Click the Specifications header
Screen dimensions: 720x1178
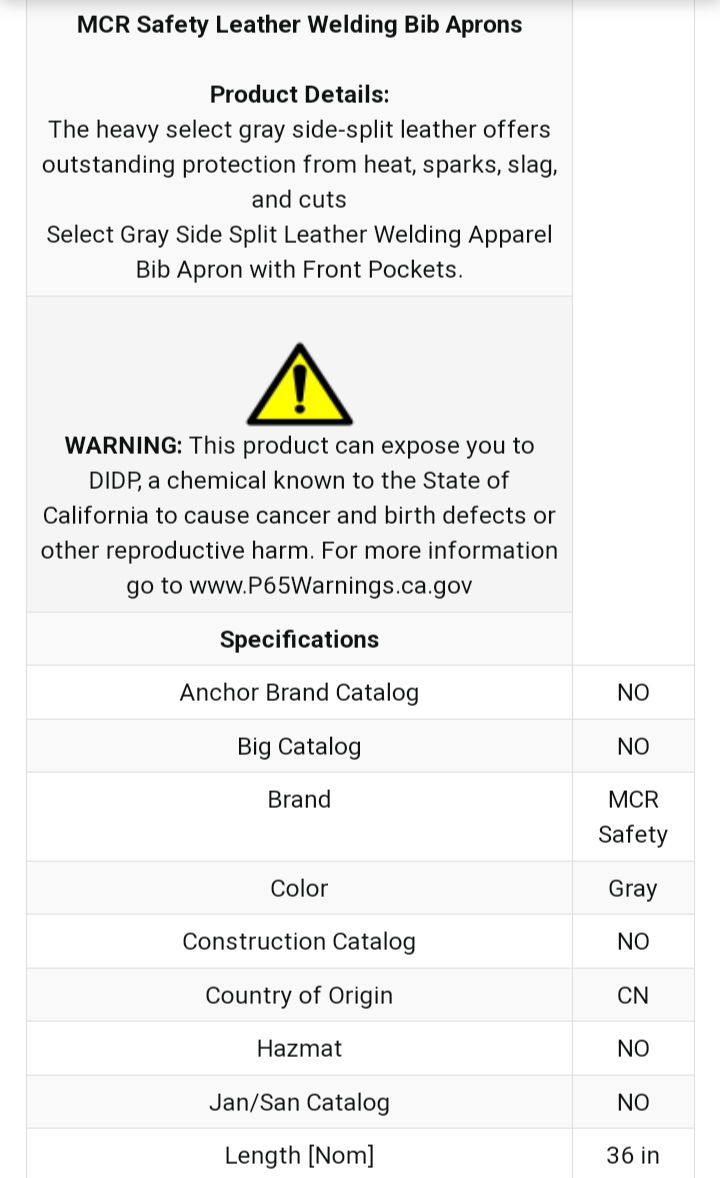click(x=299, y=640)
